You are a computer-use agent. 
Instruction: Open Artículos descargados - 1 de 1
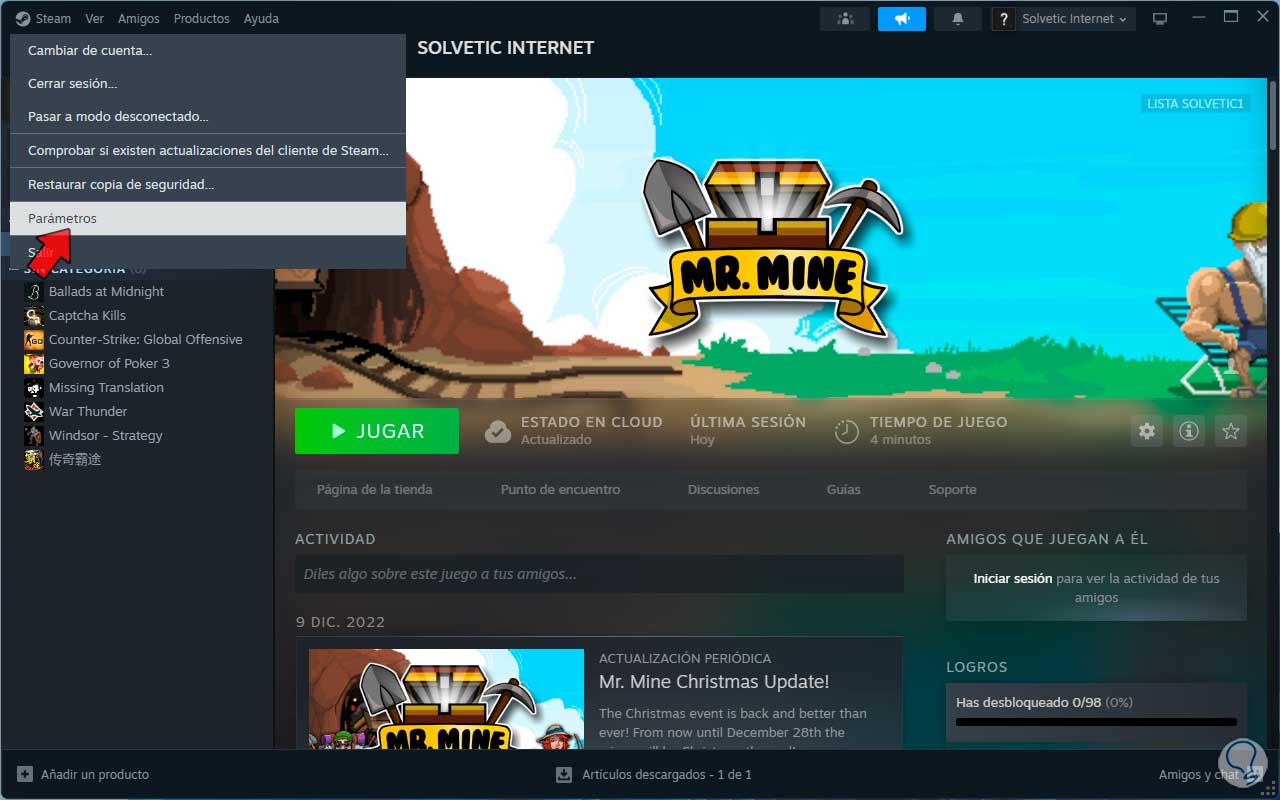coord(667,774)
